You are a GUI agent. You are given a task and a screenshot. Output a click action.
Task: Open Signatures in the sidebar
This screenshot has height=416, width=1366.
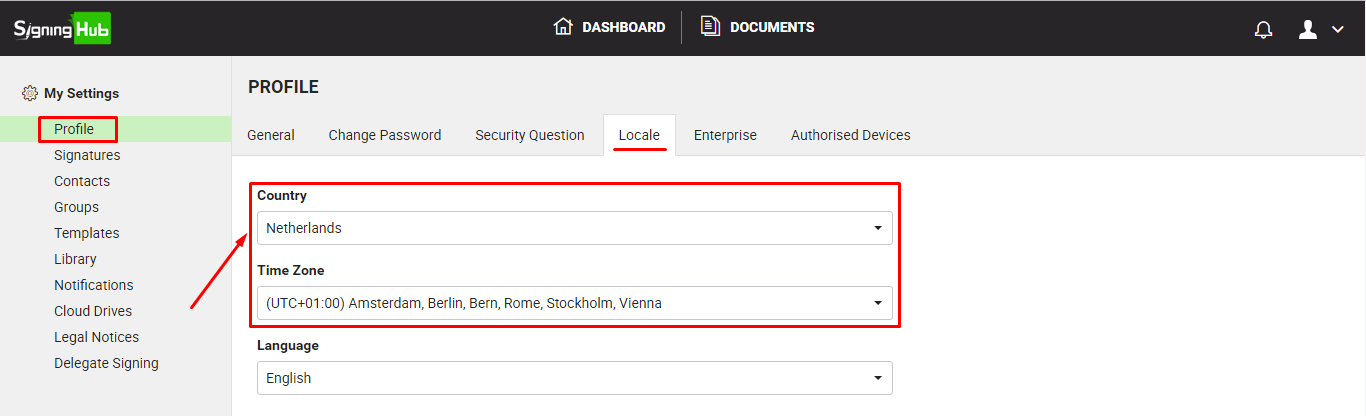(87, 155)
